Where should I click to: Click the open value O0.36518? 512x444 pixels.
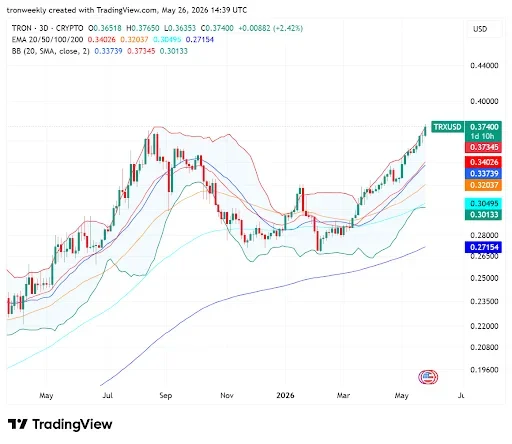(x=105, y=28)
